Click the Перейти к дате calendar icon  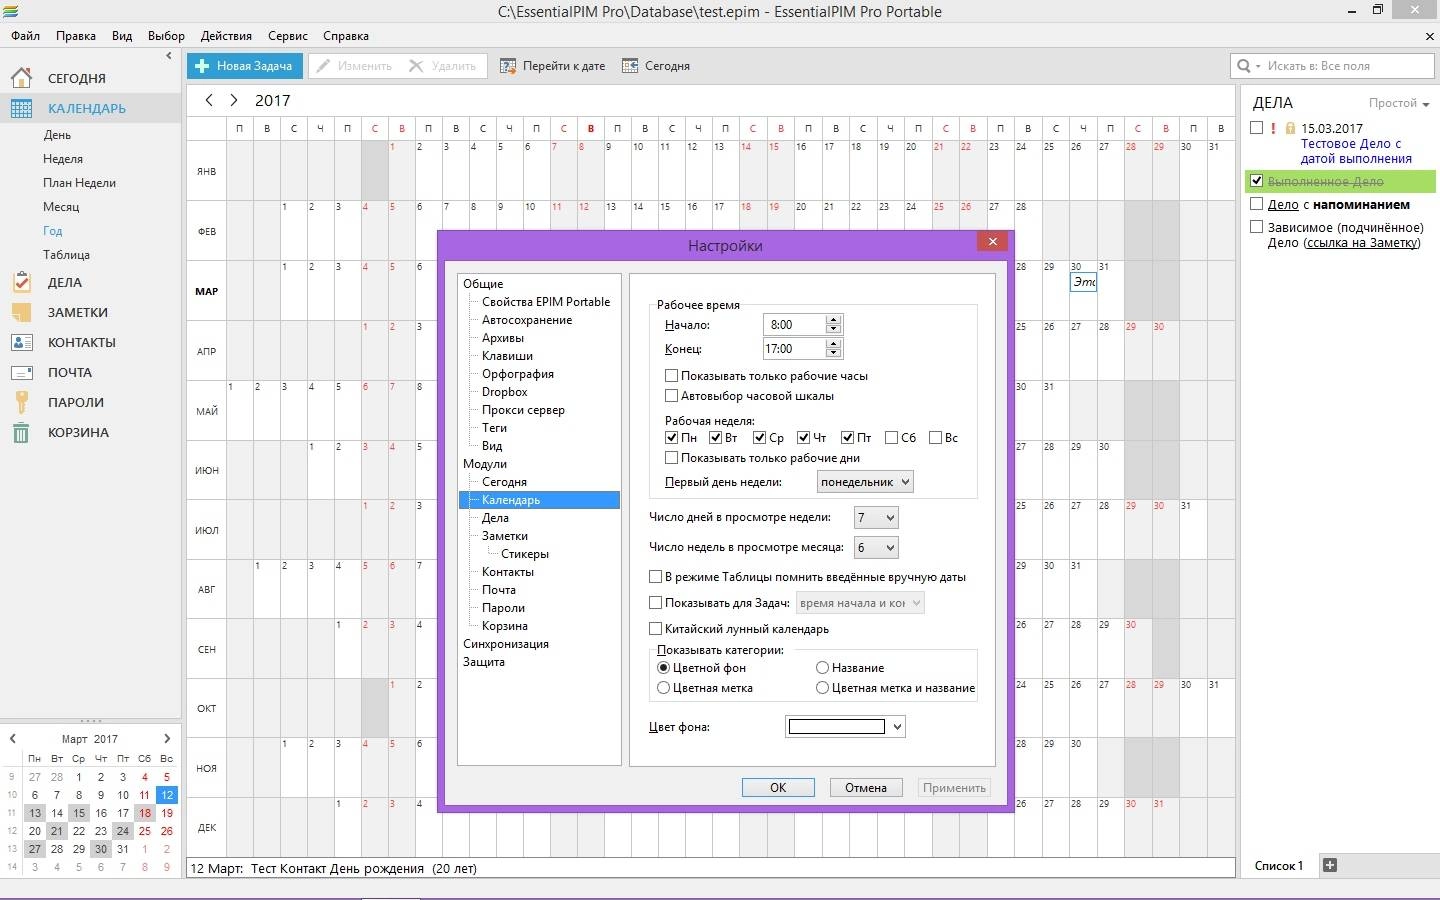[508, 66]
